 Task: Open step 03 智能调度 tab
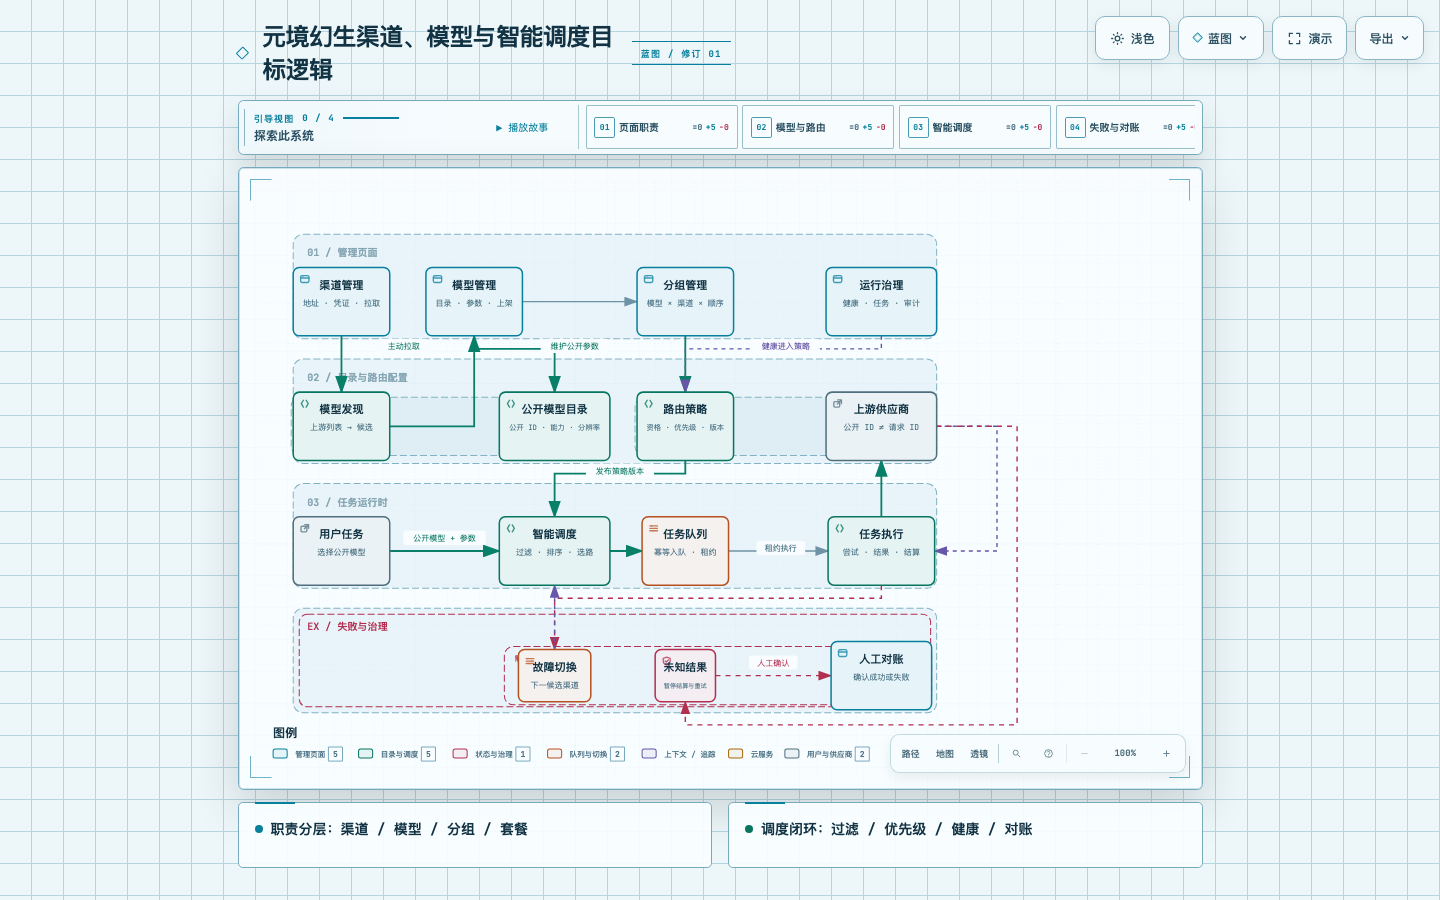(975, 127)
